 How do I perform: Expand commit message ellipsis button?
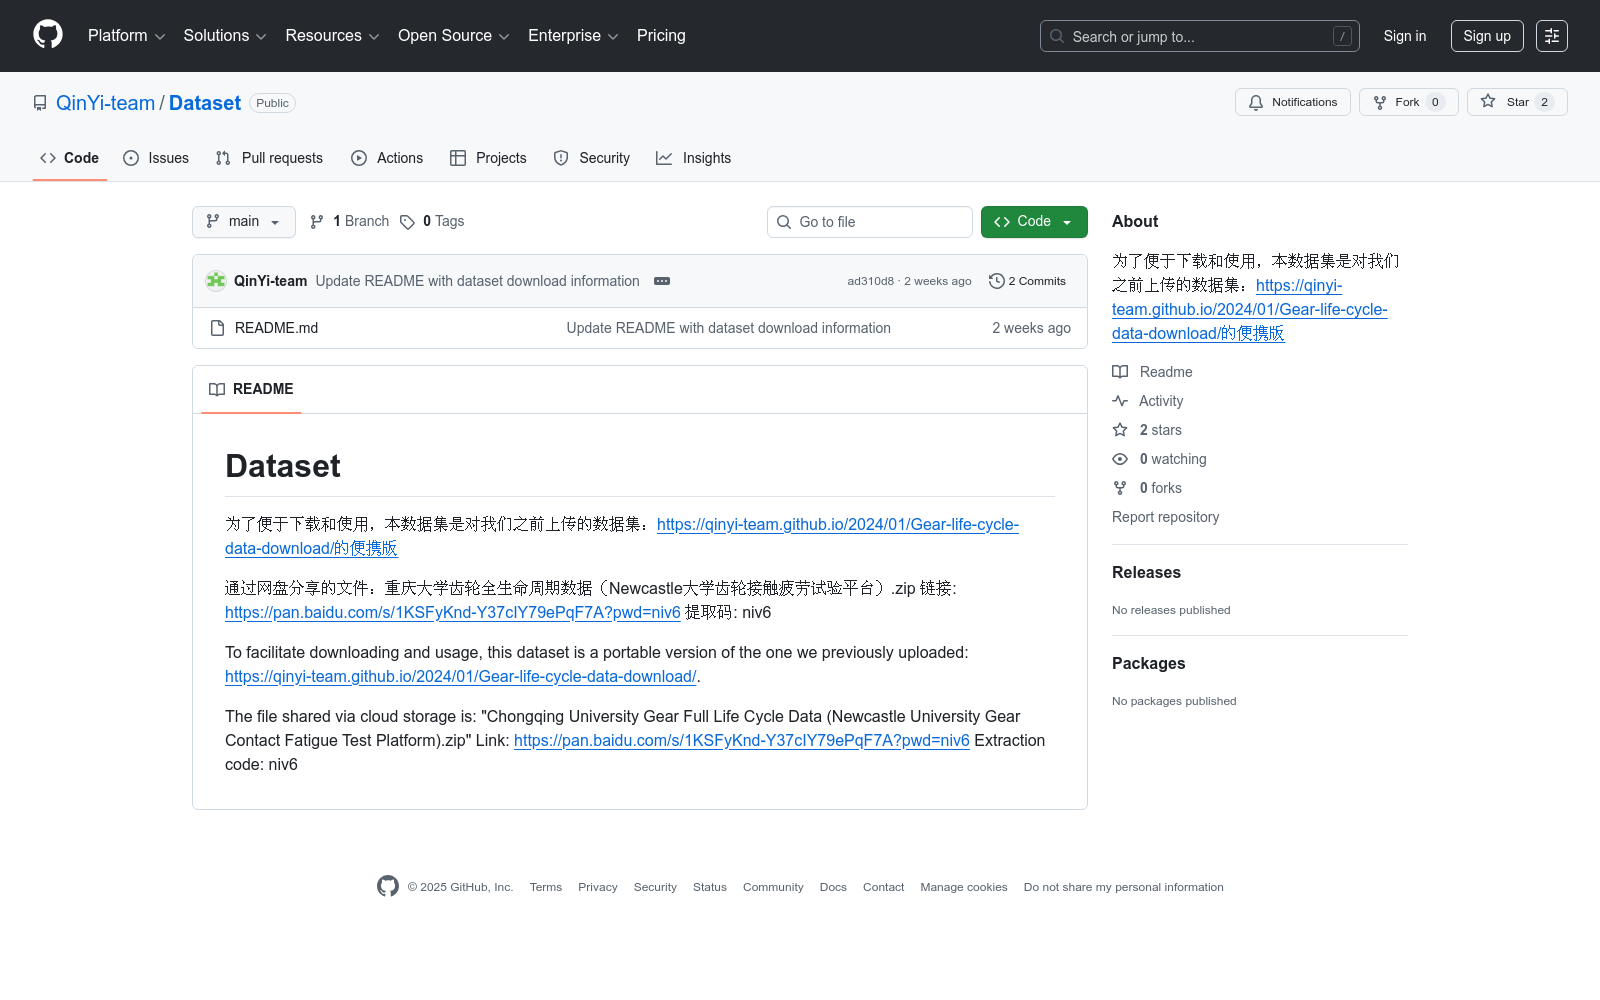662,281
